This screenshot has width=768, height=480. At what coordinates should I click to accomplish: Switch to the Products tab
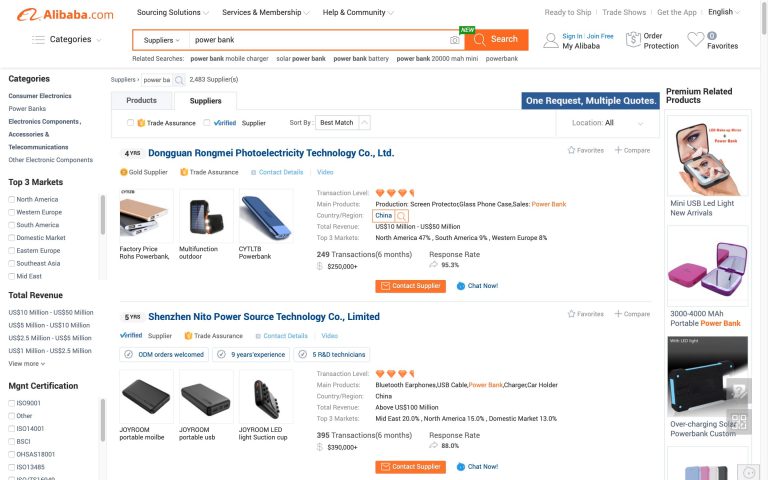pyautogui.click(x=141, y=100)
